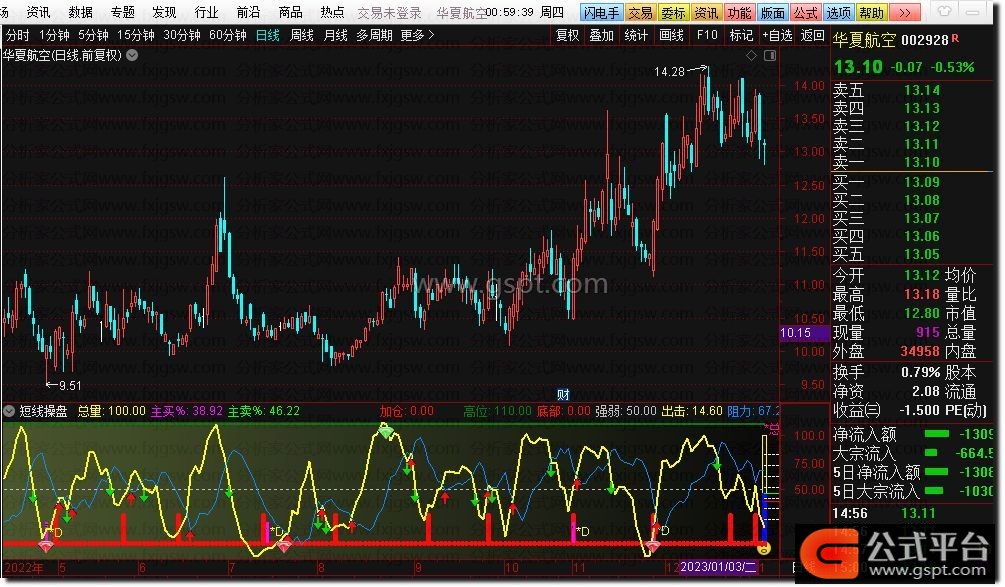Click the 9.51 low price label
The width and height of the screenshot is (1005, 587).
click(71, 386)
